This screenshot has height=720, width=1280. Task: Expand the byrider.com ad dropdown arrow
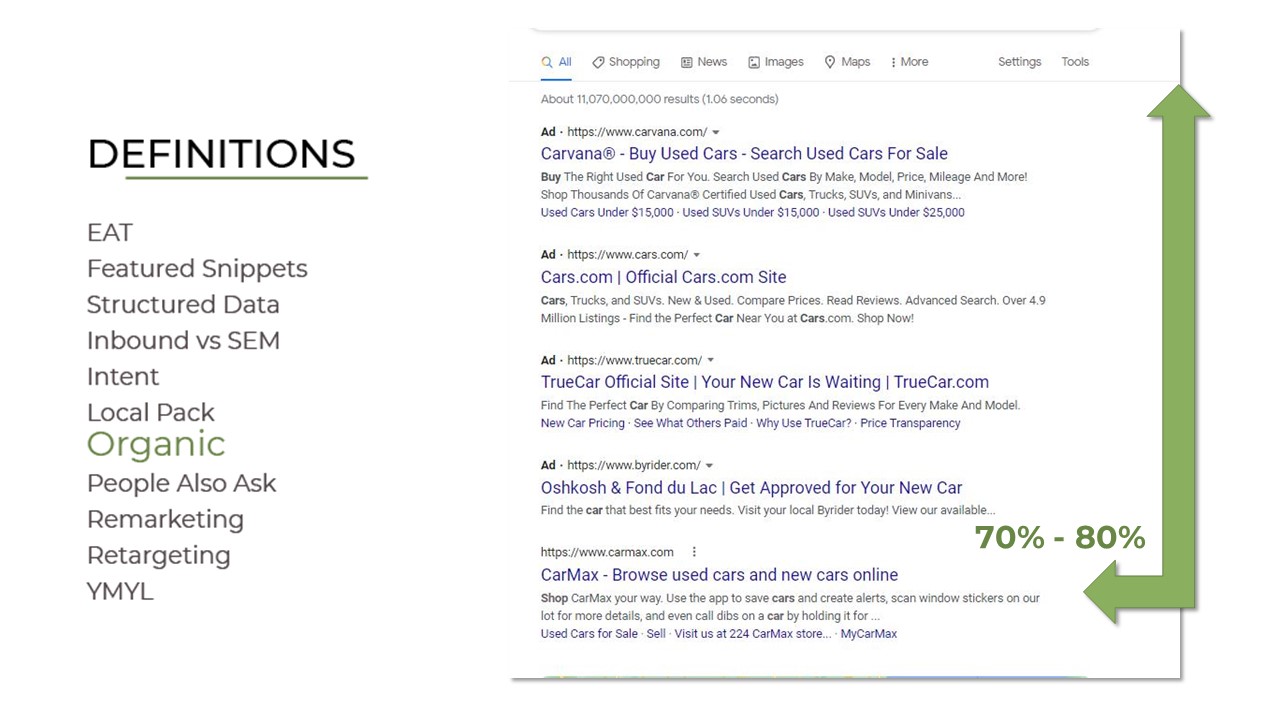point(709,466)
